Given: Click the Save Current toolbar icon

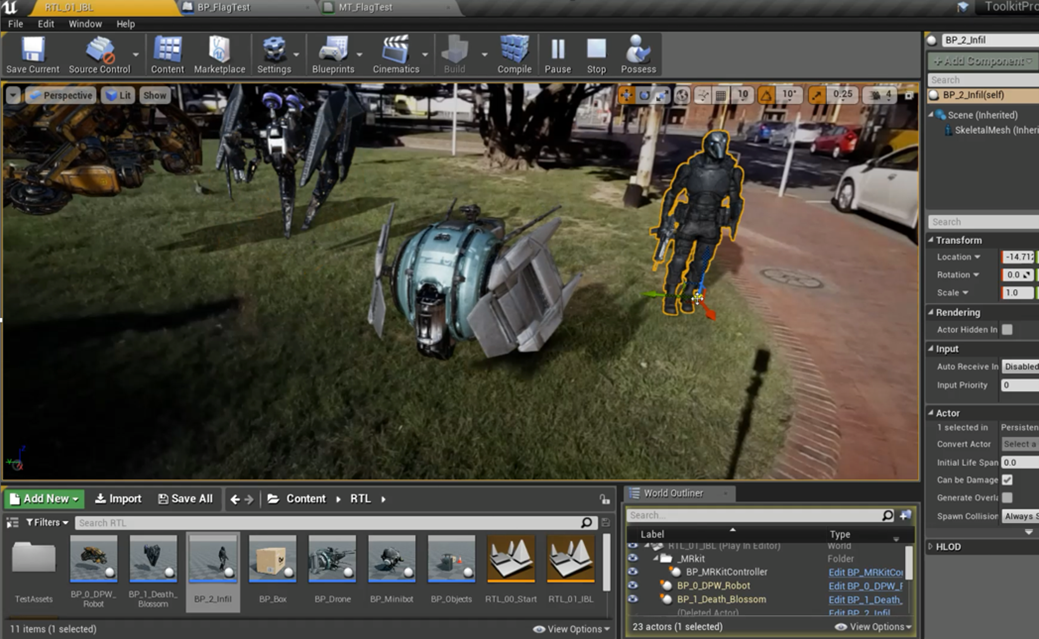Looking at the screenshot, I should (x=32, y=54).
